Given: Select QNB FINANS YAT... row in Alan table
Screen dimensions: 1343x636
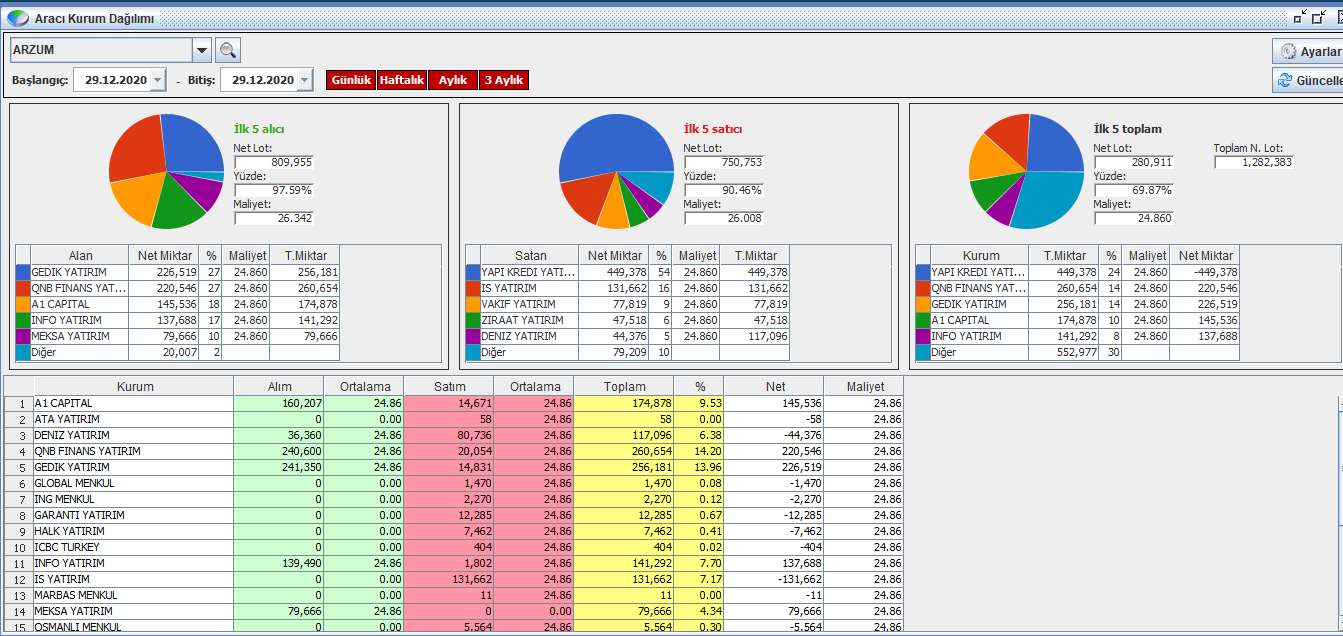Looking at the screenshot, I should (178, 288).
